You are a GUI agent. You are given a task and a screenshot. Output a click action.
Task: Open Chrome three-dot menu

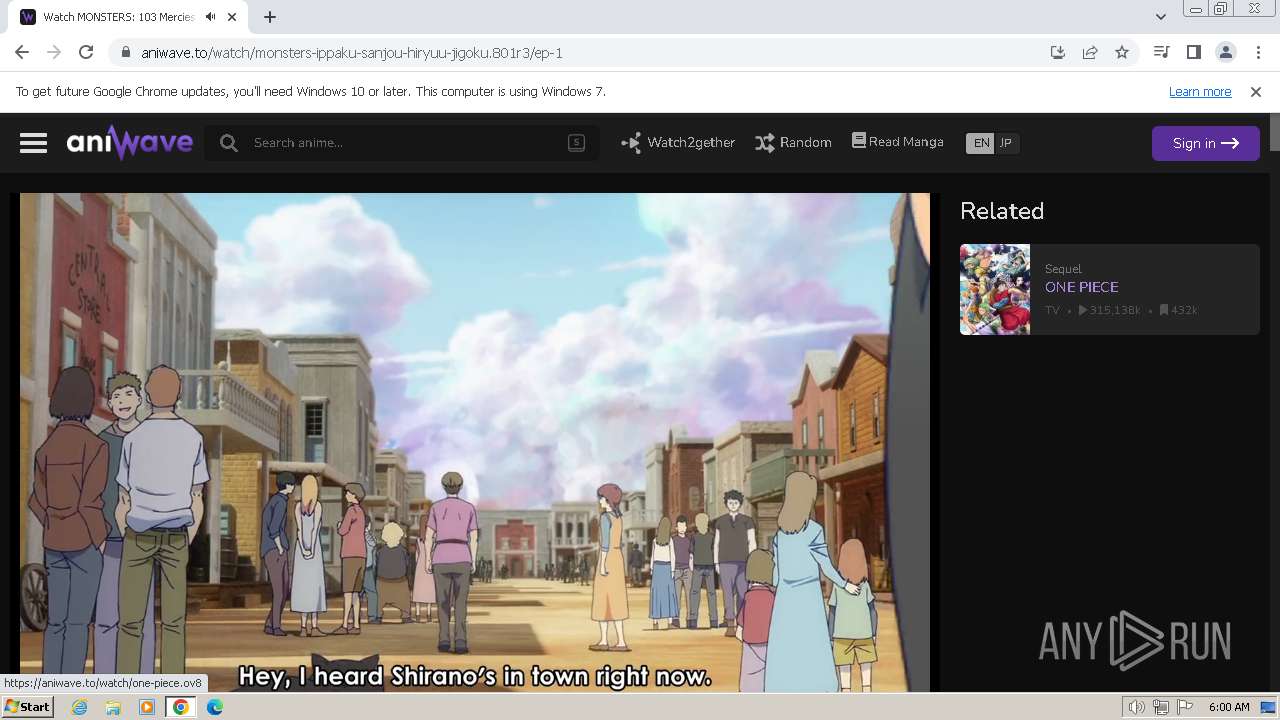[1258, 53]
